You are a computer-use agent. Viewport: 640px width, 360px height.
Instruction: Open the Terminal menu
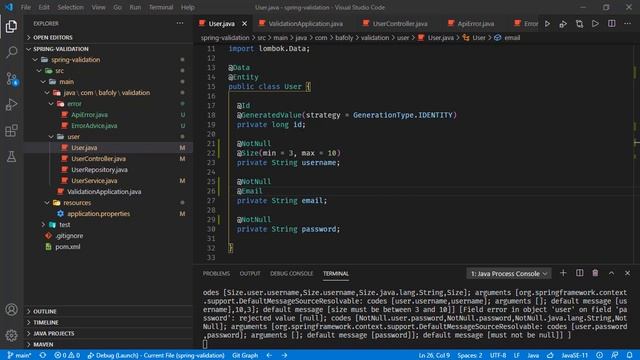tap(161, 7)
